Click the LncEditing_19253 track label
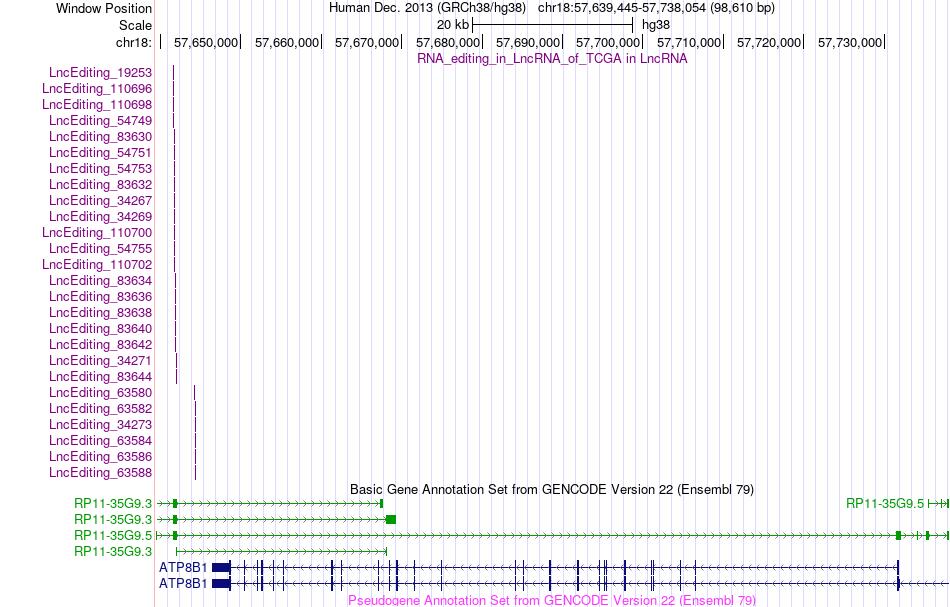The height and width of the screenshot is (607, 950). [x=101, y=73]
